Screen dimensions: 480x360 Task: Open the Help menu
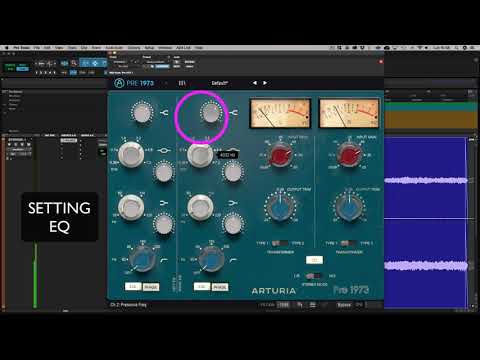coord(199,48)
